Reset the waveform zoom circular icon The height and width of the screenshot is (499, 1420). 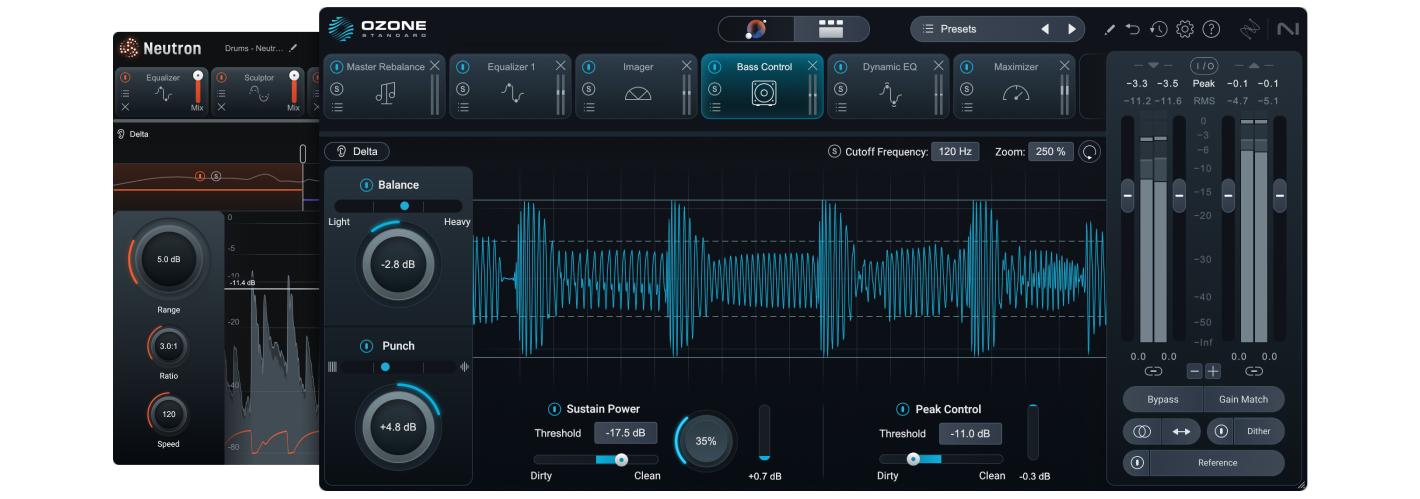point(1090,152)
